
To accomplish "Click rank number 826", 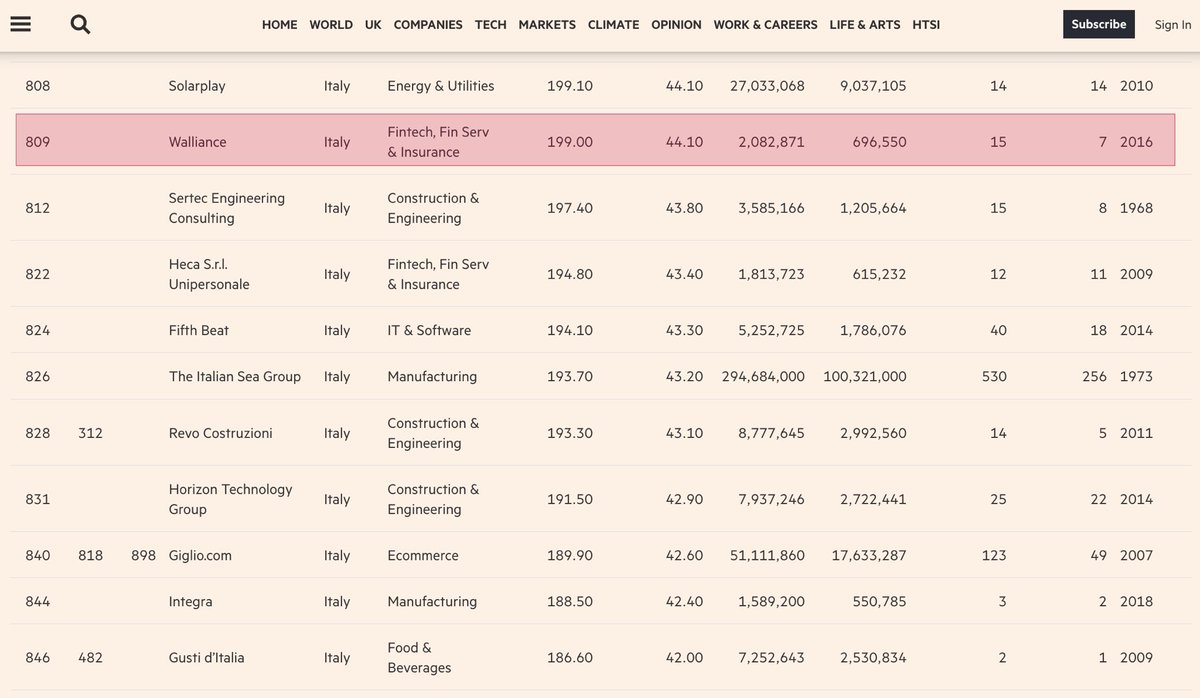I will pos(38,376).
